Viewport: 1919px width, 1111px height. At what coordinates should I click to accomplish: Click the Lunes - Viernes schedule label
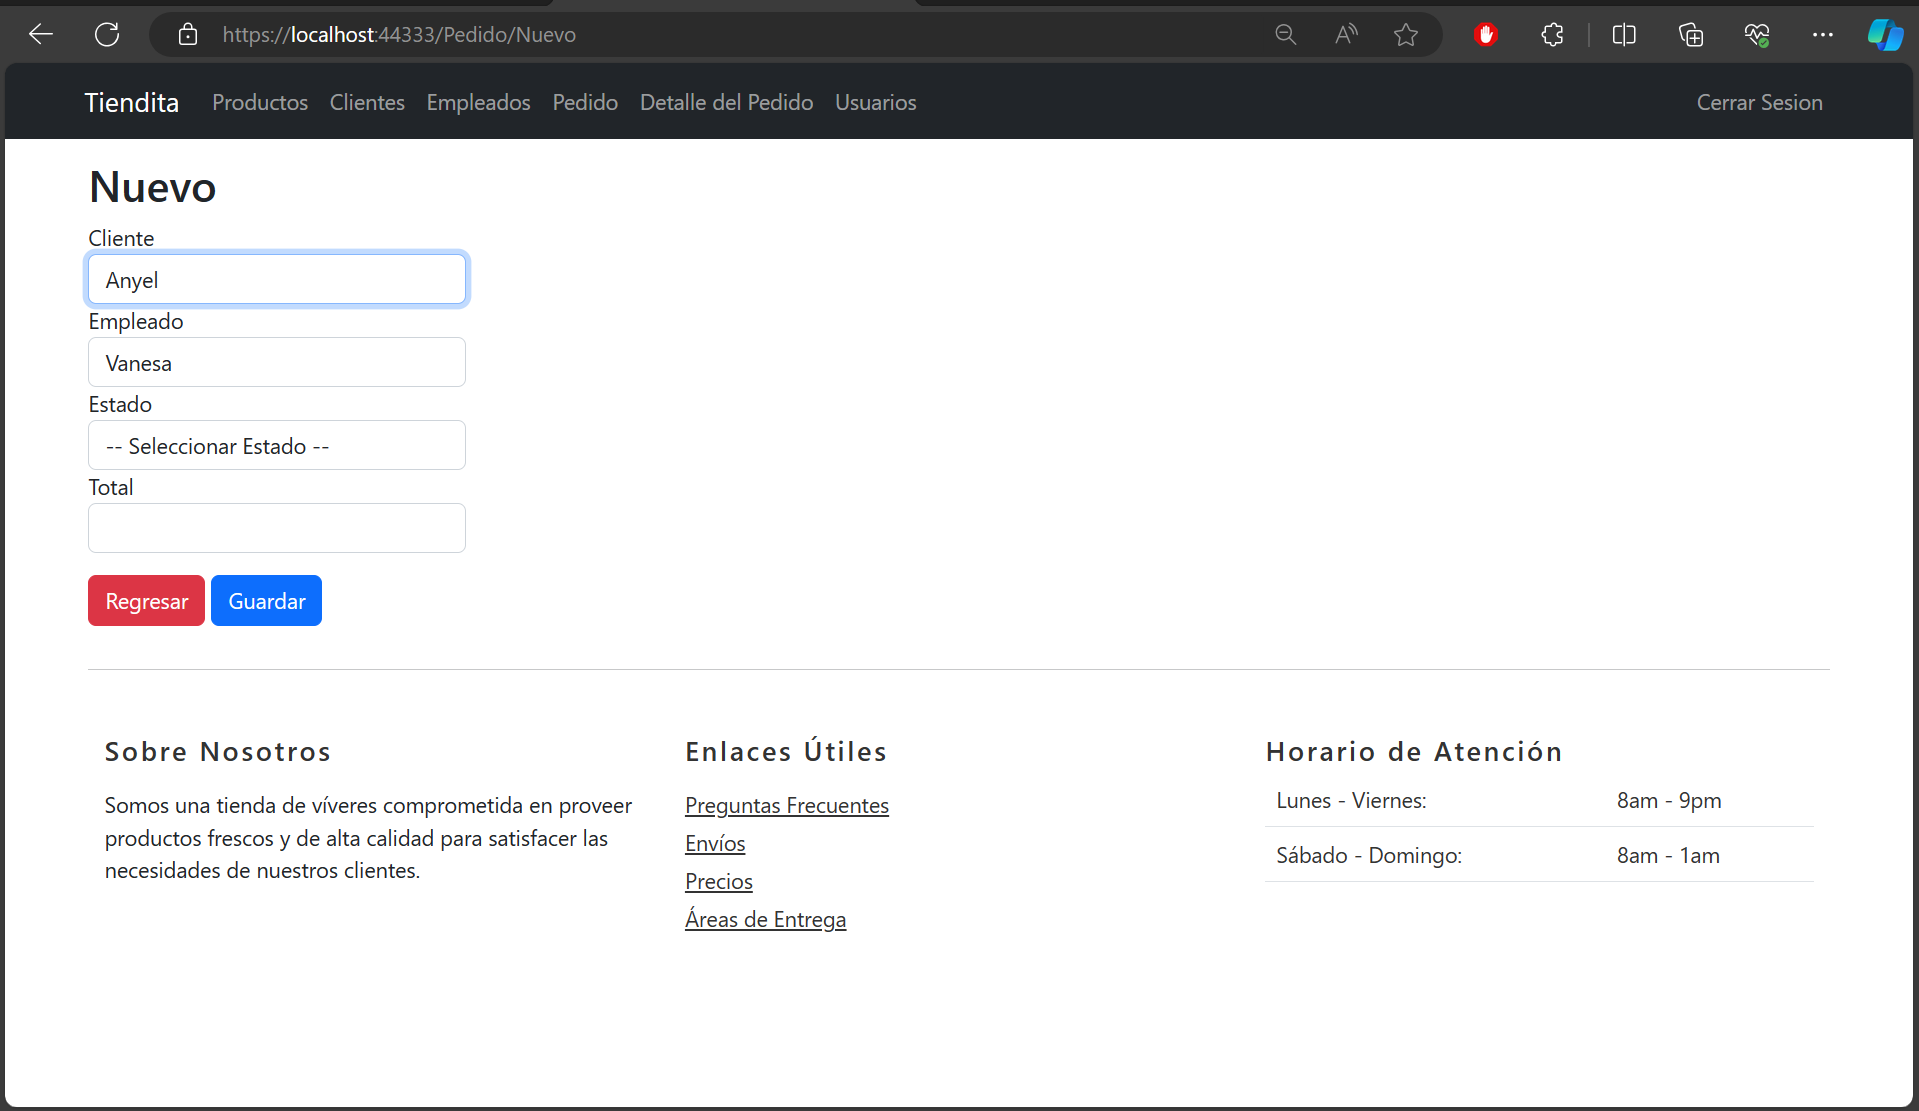[1351, 800]
